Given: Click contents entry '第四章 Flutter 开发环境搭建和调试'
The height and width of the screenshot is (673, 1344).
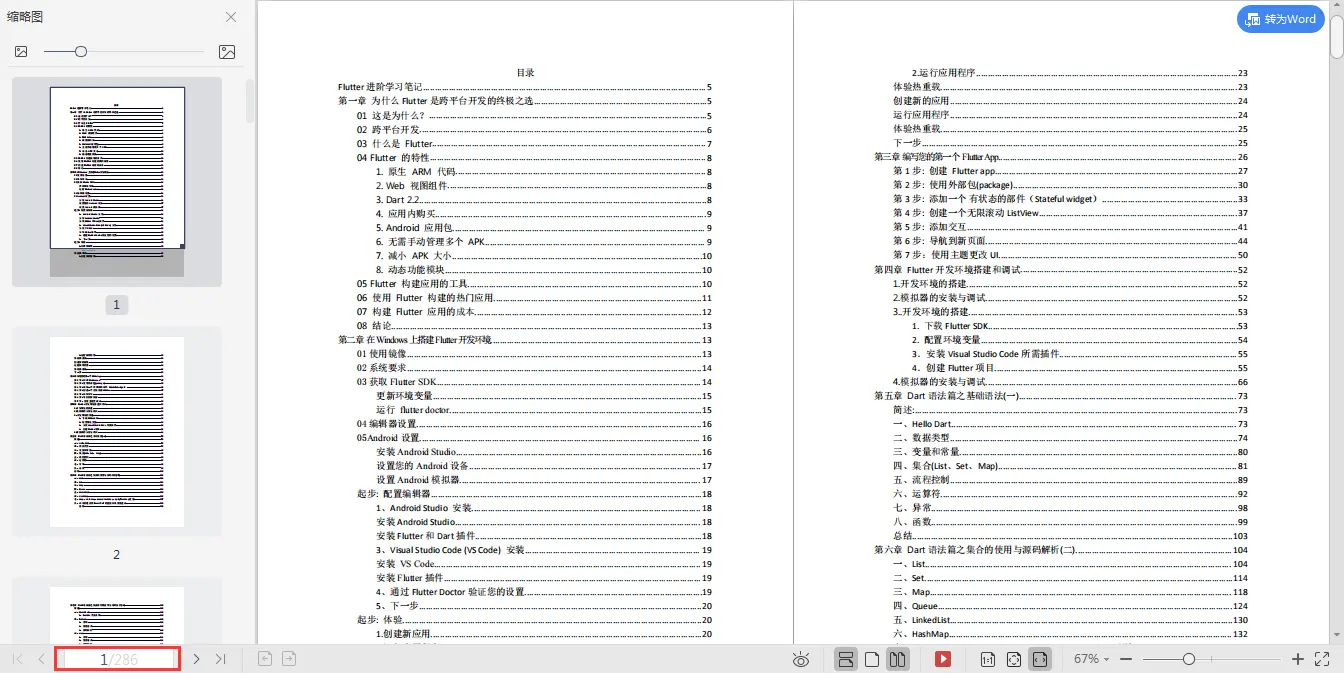Looking at the screenshot, I should coord(1061,269).
